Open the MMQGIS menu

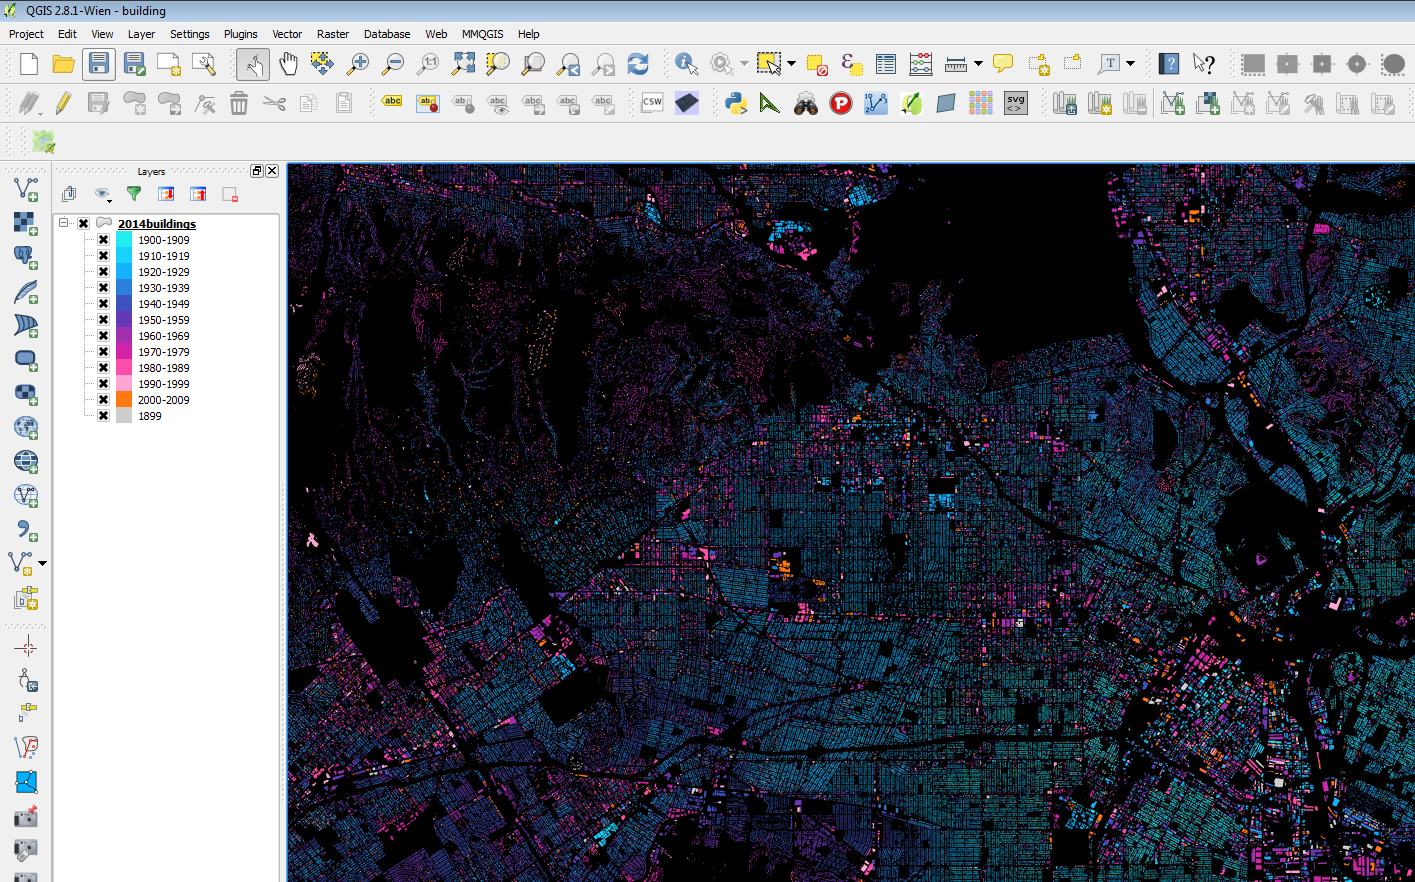pos(482,34)
